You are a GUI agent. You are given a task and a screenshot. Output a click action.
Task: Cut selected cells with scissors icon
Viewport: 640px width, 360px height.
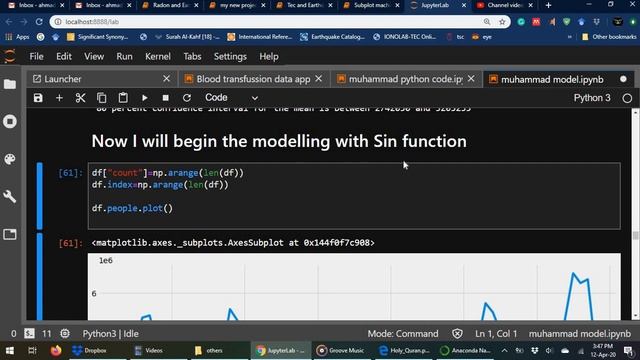pos(80,98)
